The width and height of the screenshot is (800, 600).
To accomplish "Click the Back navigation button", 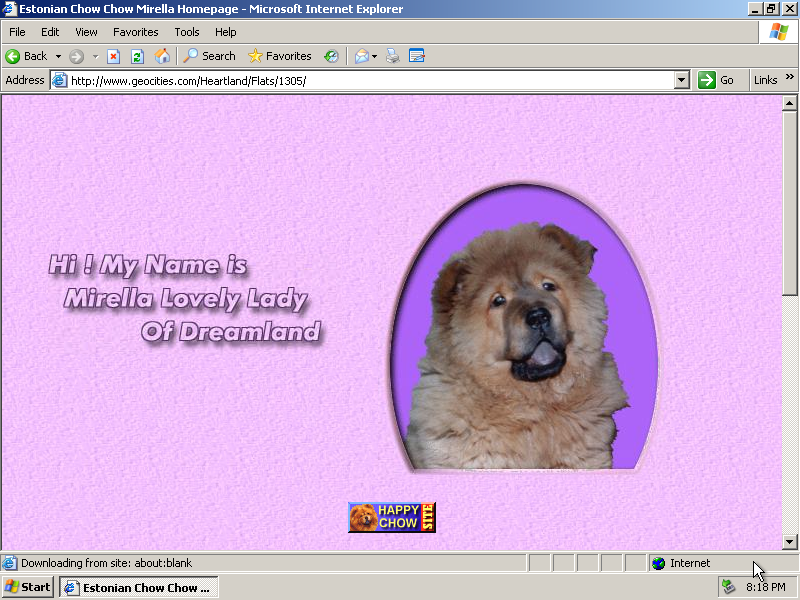I will [x=27, y=56].
